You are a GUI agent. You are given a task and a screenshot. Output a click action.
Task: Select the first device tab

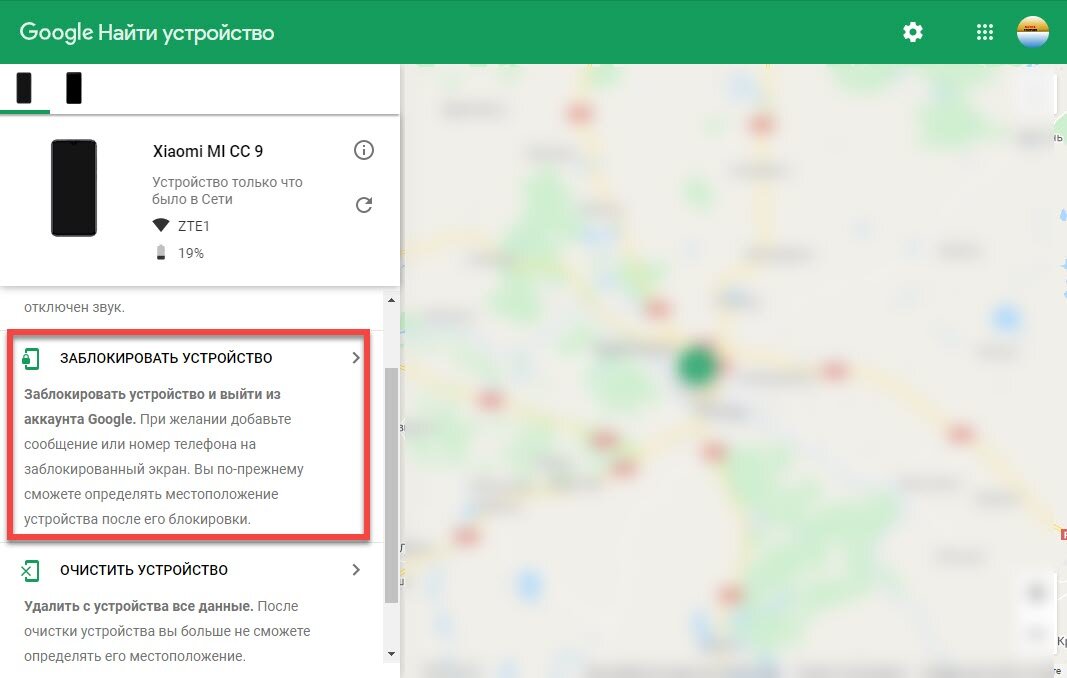tap(24, 88)
